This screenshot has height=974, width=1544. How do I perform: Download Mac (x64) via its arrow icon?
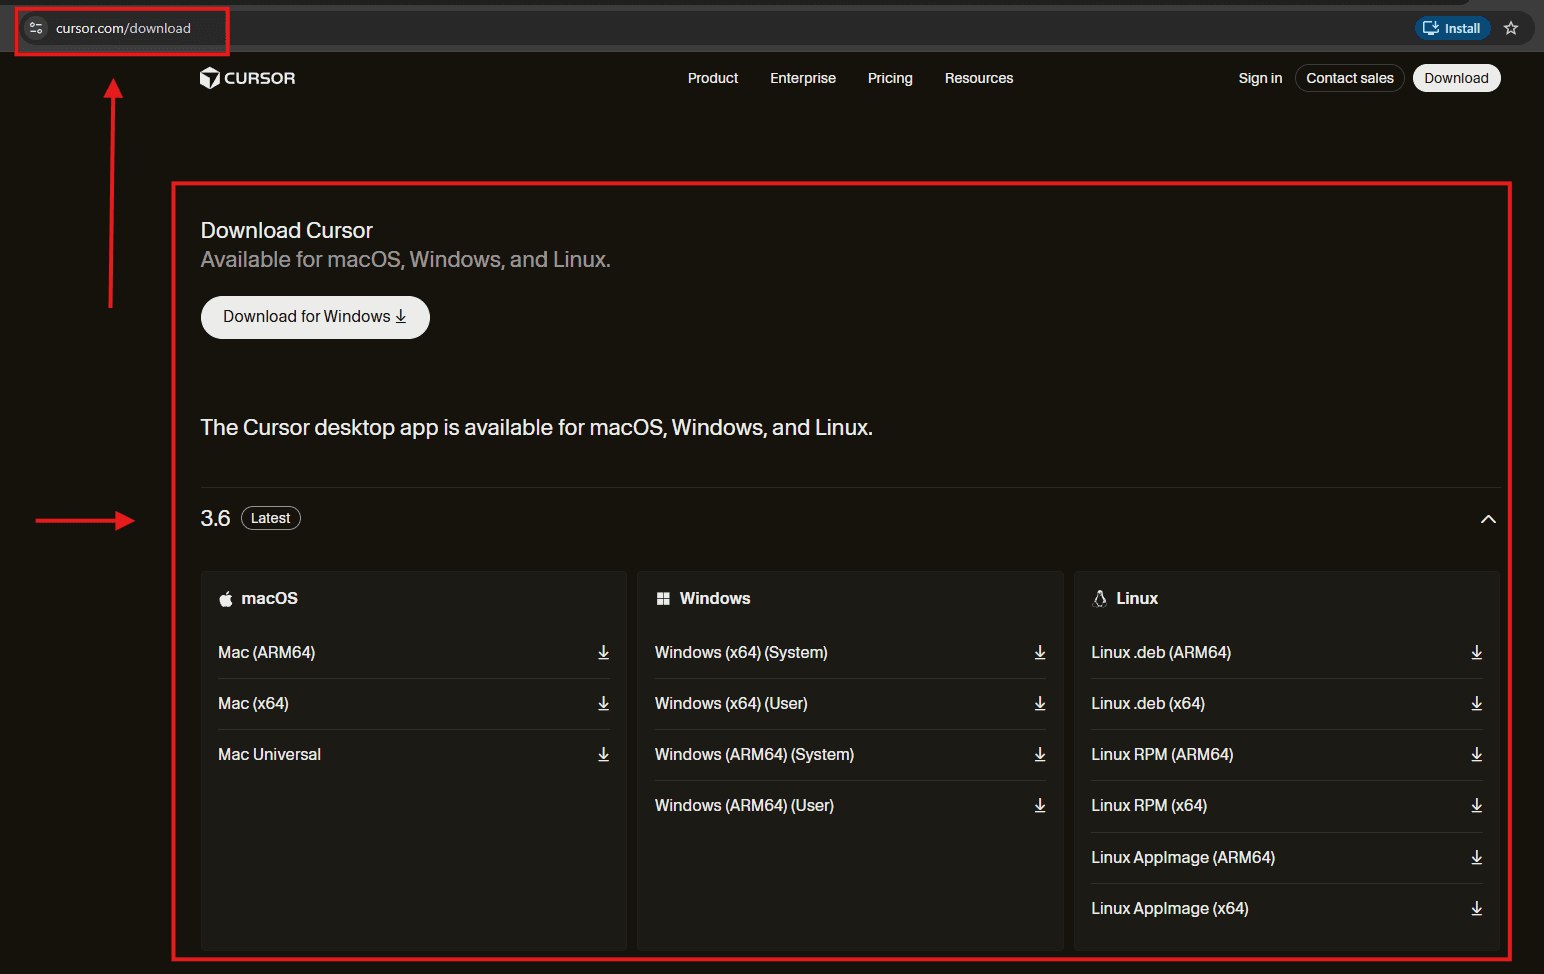pos(603,703)
